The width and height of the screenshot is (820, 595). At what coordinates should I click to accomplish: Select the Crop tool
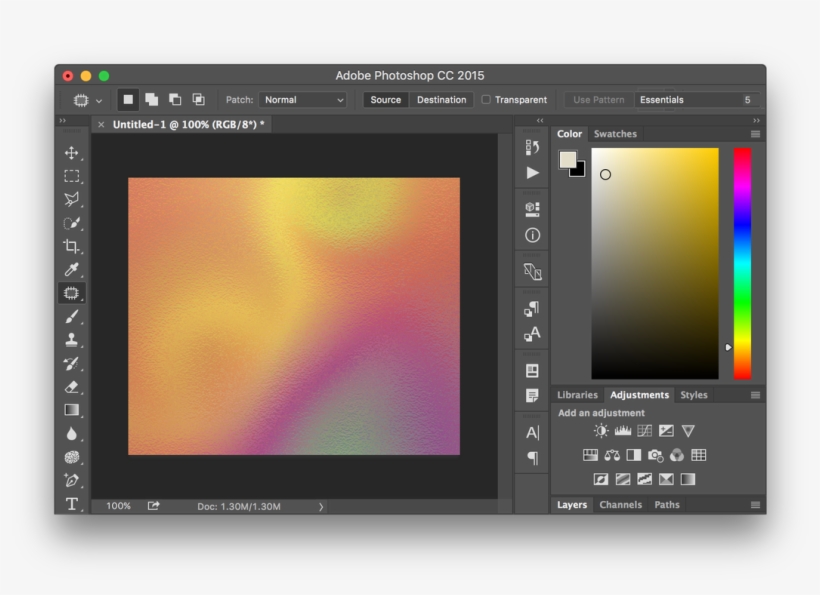72,246
